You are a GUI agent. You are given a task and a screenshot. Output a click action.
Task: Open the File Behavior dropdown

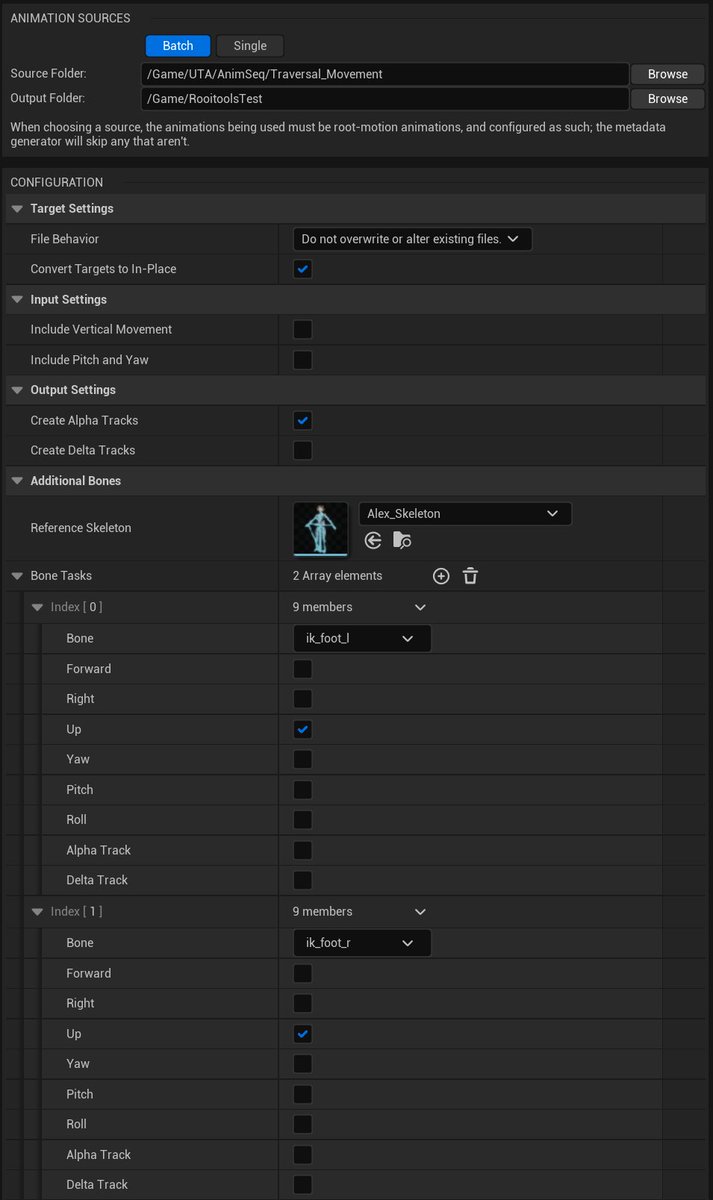pyautogui.click(x=412, y=239)
